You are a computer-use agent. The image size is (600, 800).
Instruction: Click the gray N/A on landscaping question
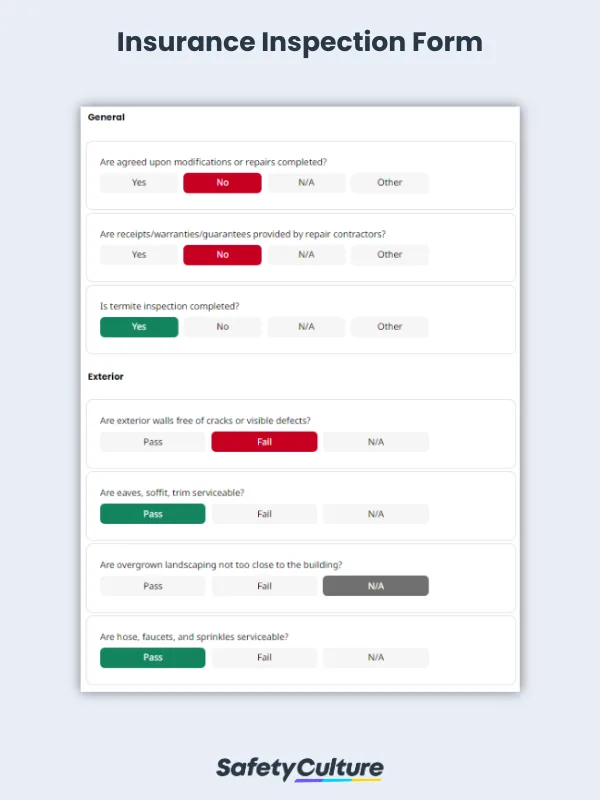(375, 585)
